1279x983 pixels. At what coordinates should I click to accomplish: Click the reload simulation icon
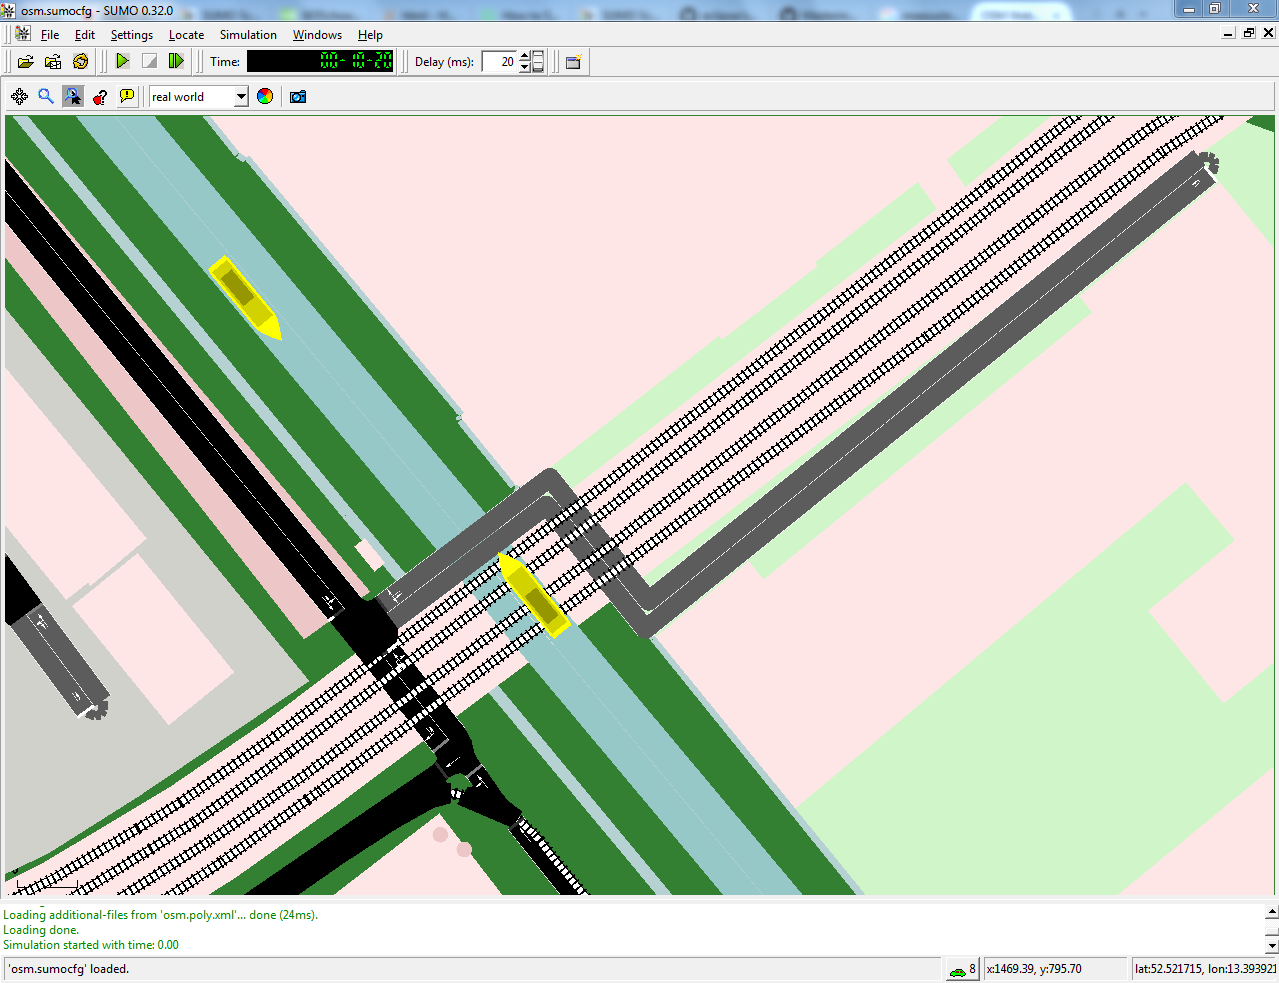[x=80, y=62]
